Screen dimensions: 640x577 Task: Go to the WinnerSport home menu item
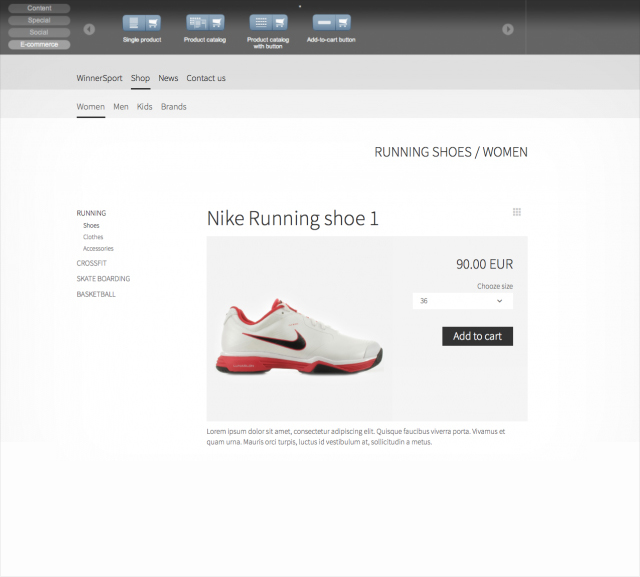99,78
